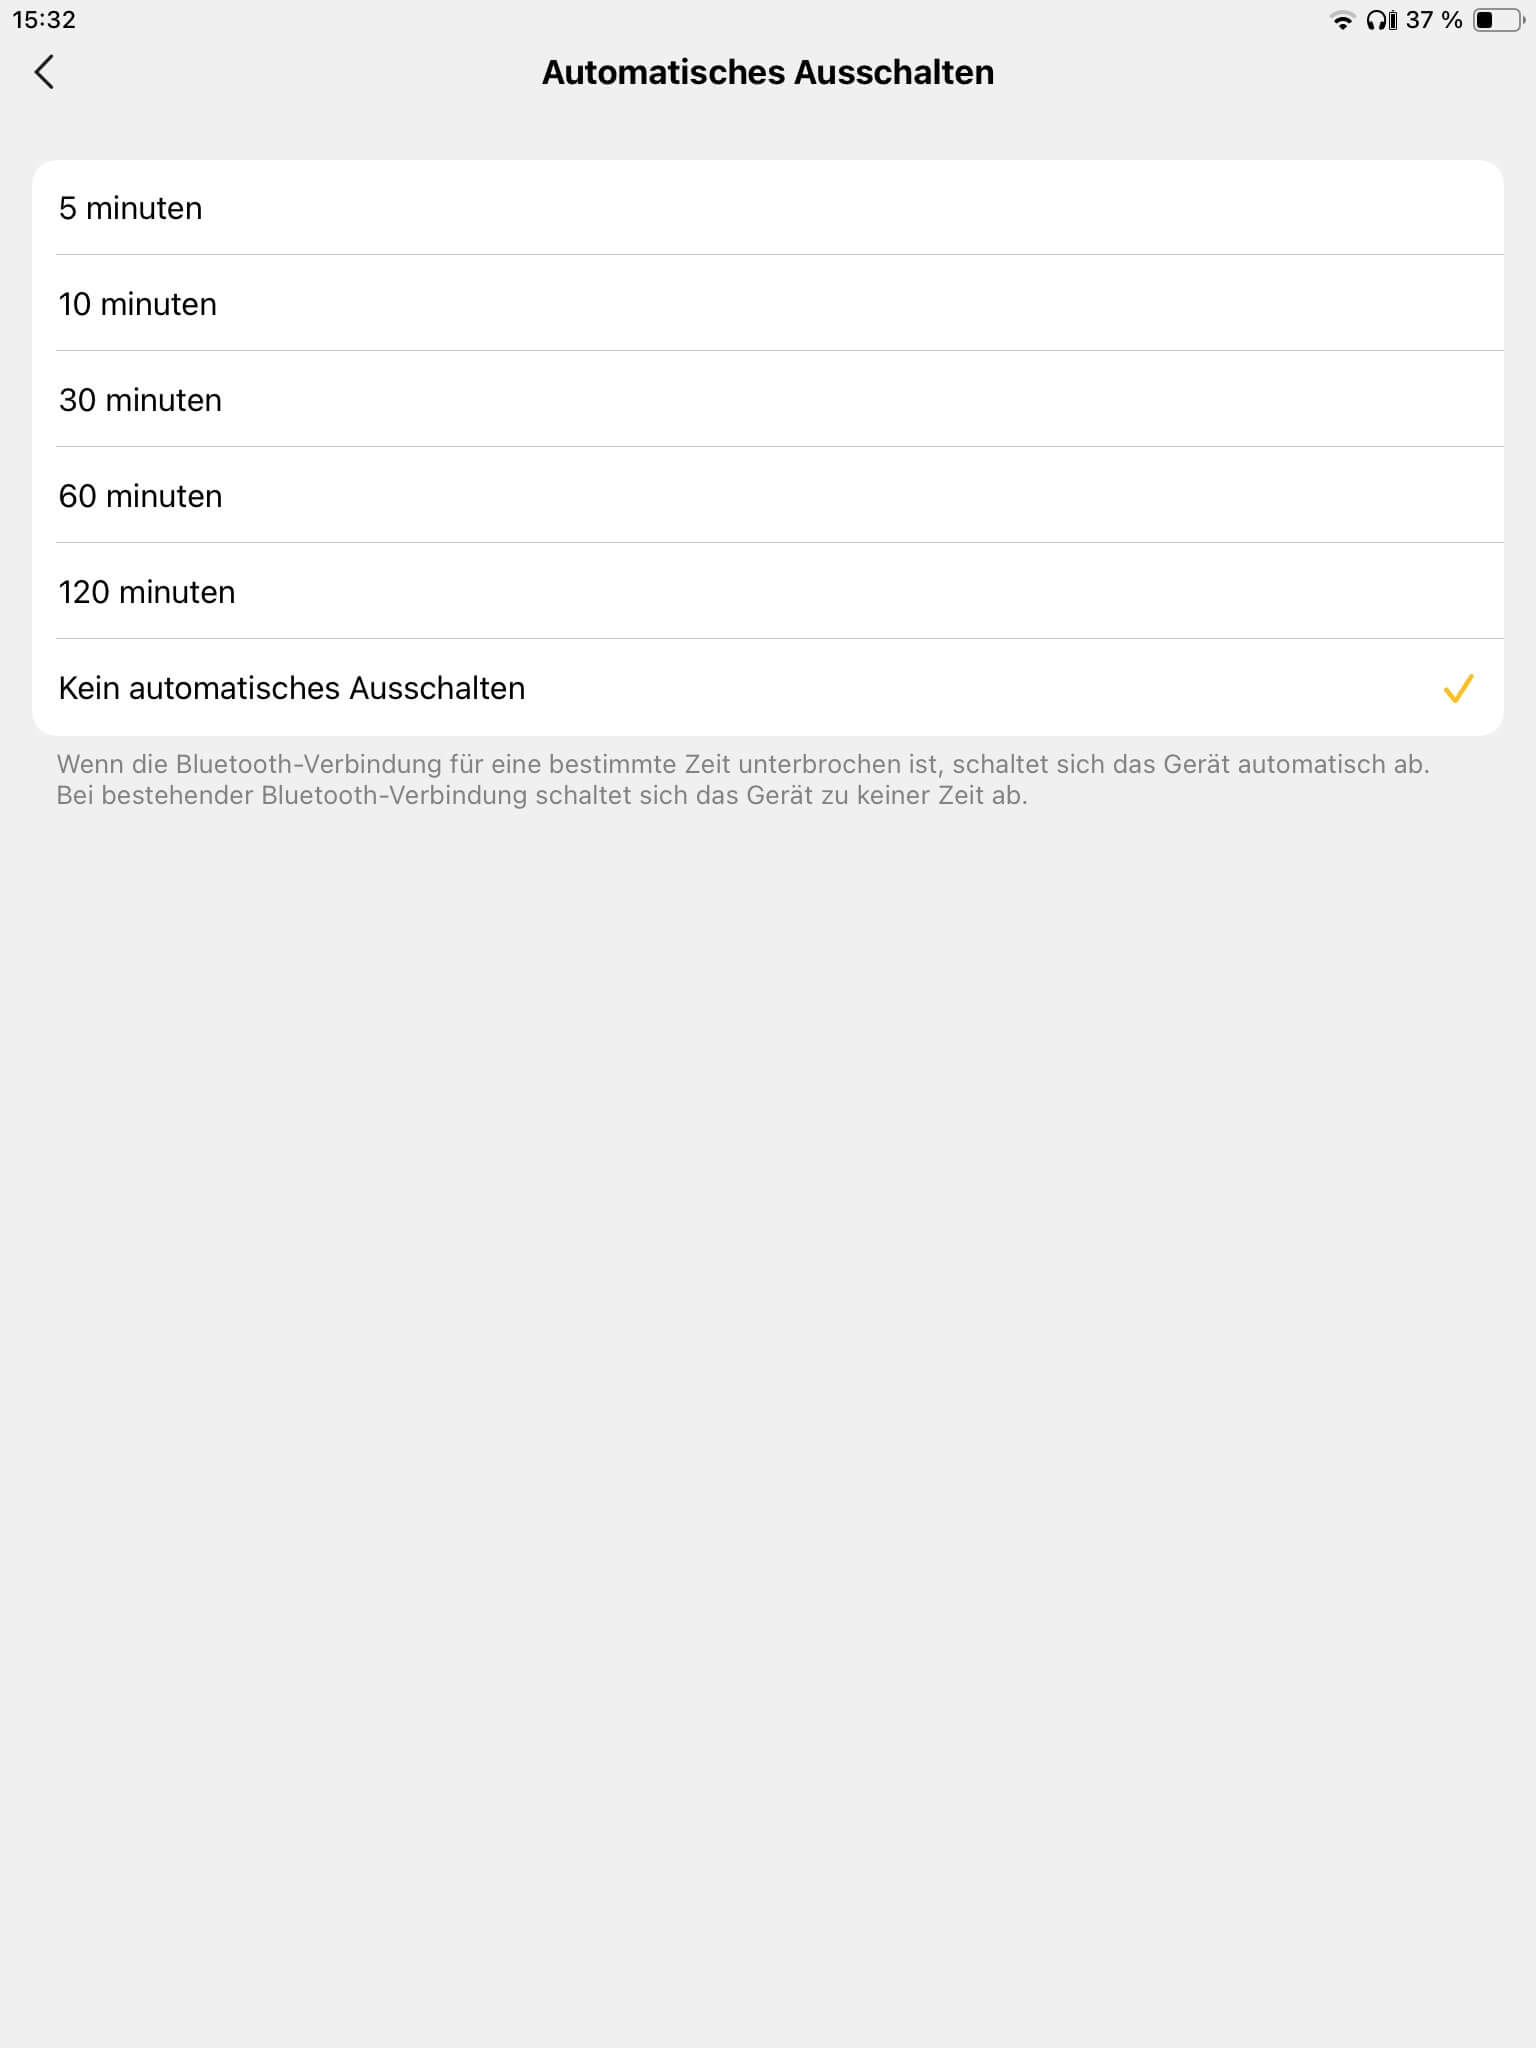Tap the Bluetooth-Verbindung explanation text
Viewport: 1536px width, 2048px height.
click(742, 779)
